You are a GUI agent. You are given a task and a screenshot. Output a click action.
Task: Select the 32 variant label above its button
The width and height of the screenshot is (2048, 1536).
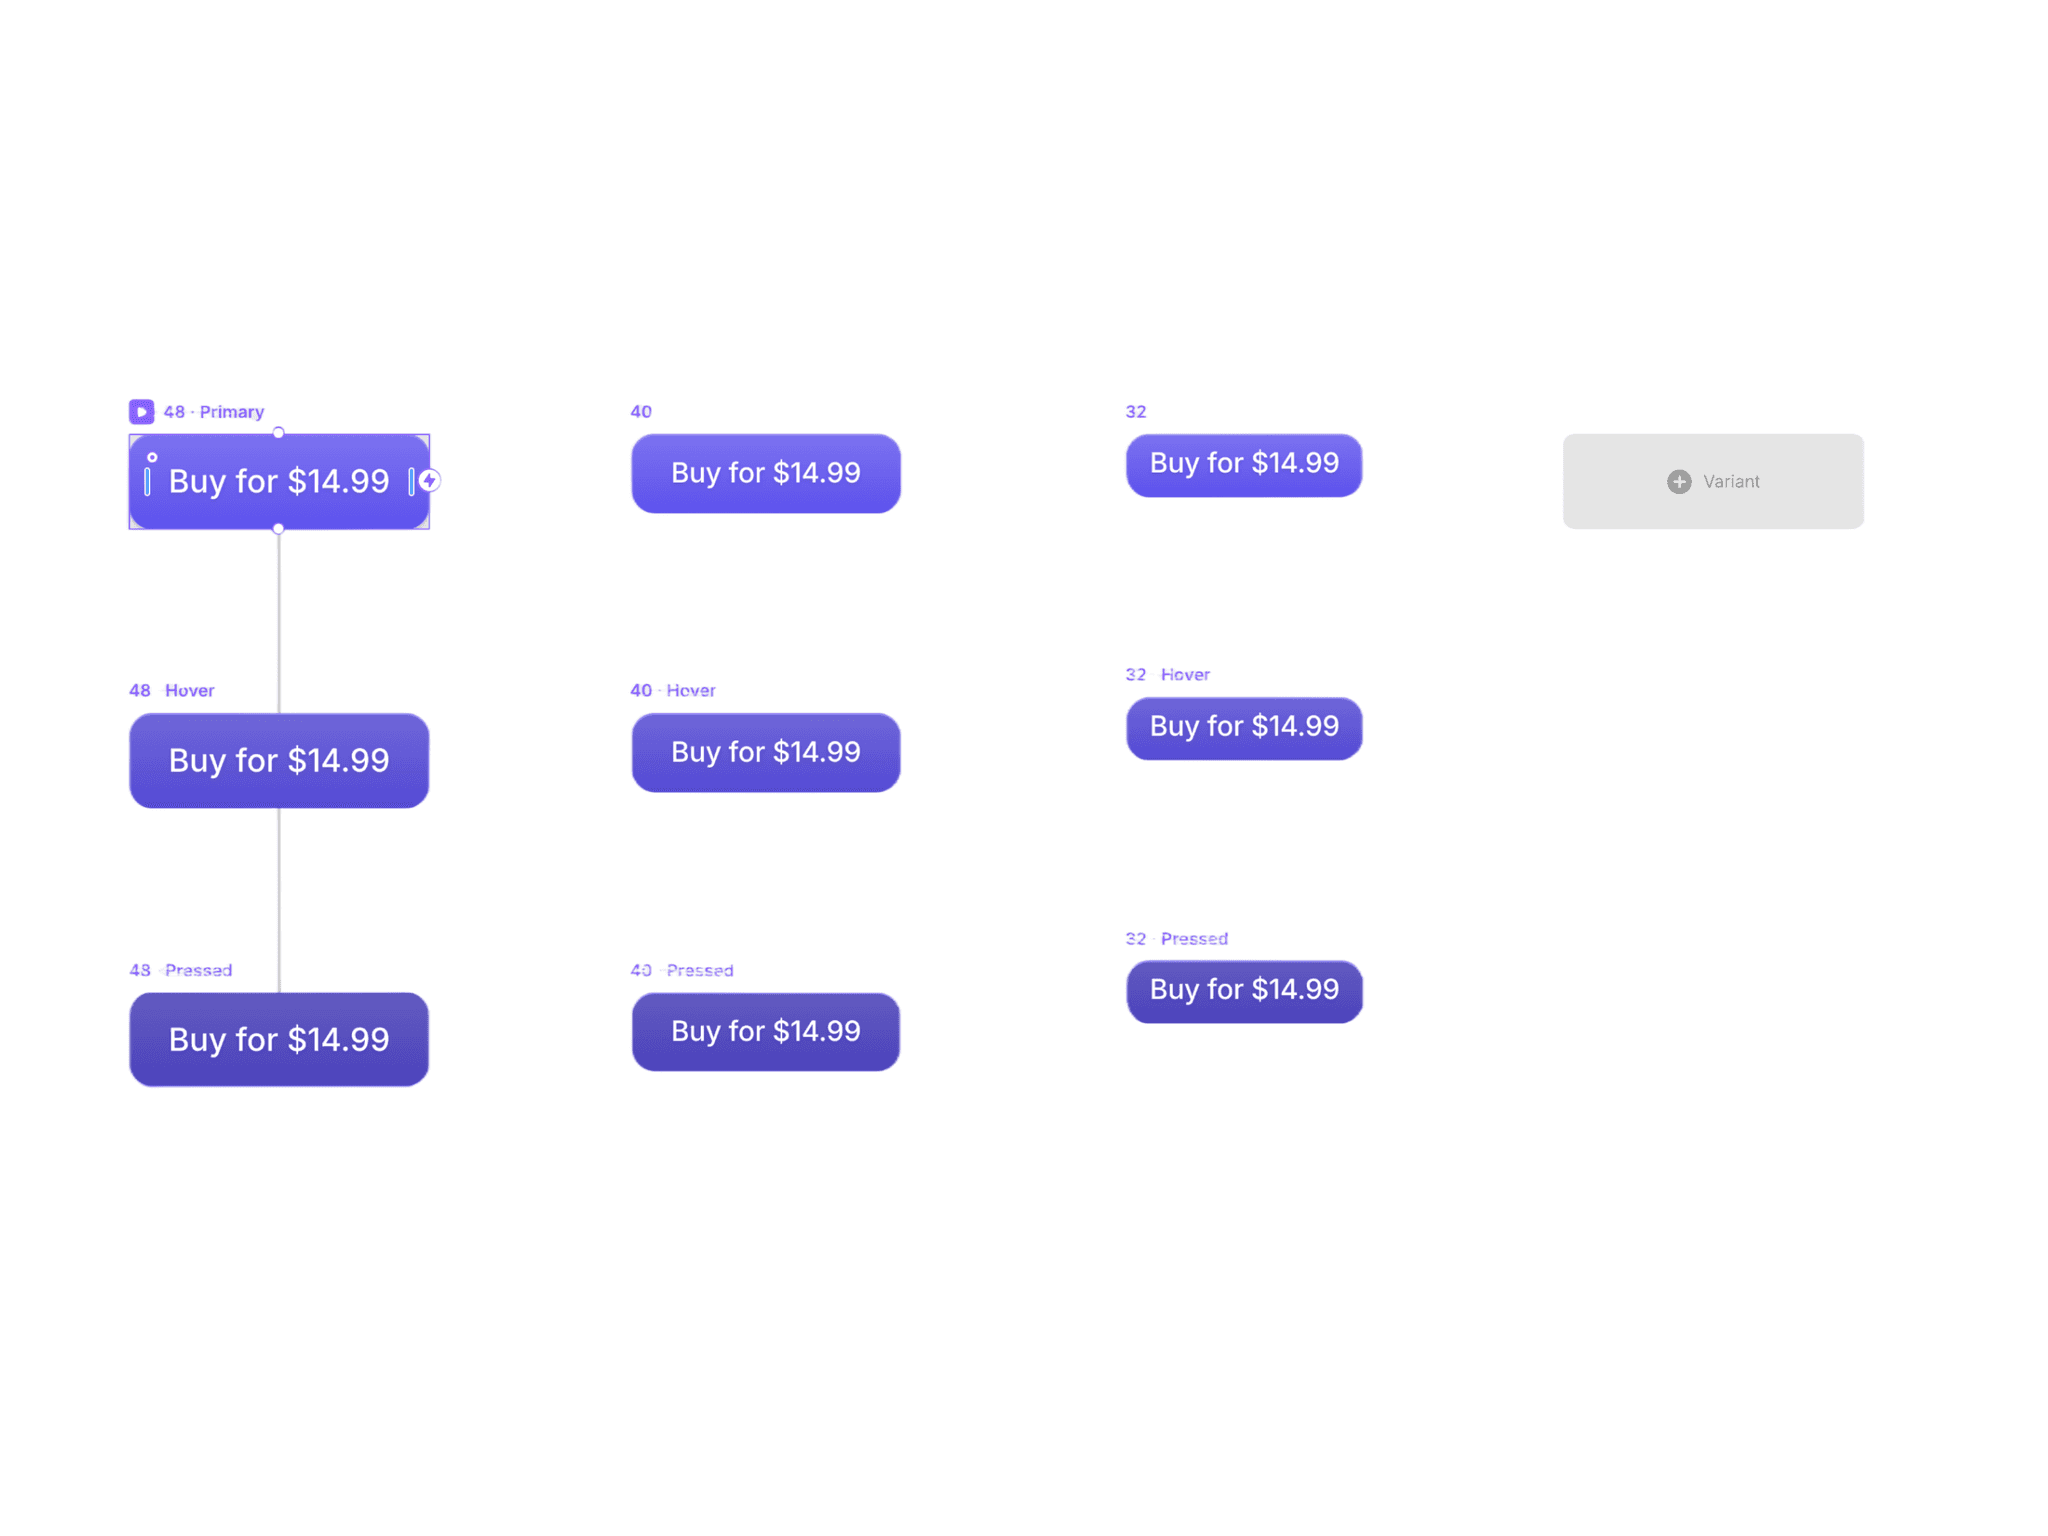tap(1136, 411)
